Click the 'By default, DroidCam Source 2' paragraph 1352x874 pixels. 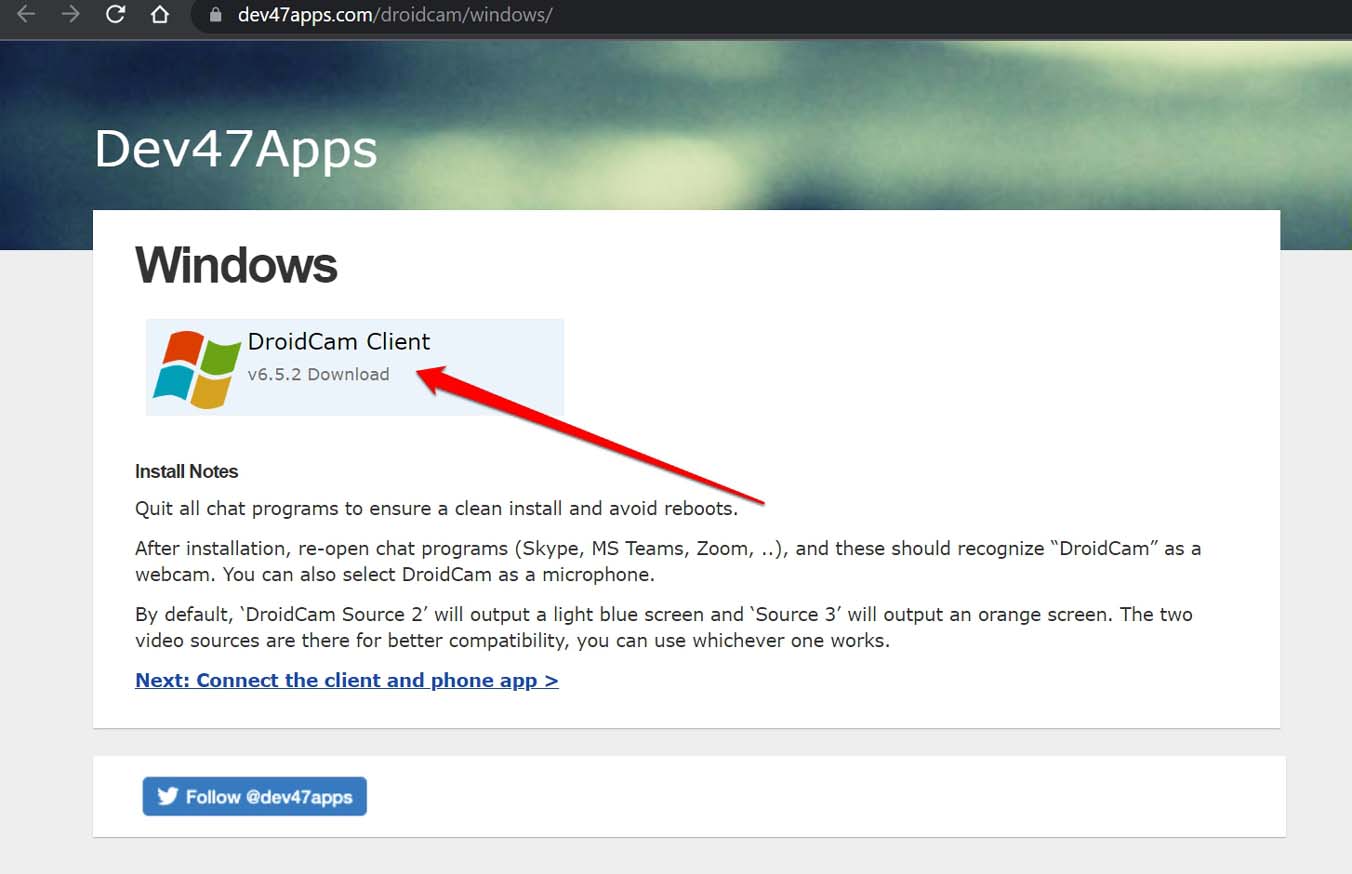[x=664, y=627]
